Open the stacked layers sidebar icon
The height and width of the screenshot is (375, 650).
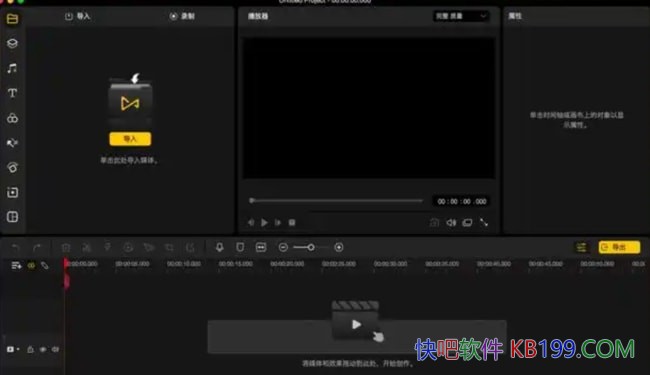[x=12, y=43]
